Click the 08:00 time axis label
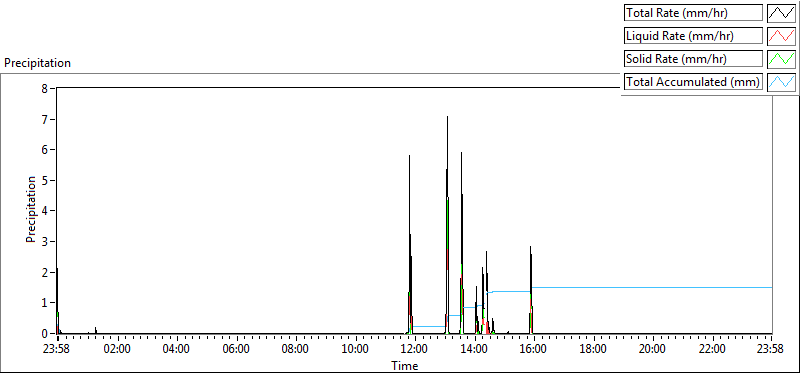 point(296,350)
